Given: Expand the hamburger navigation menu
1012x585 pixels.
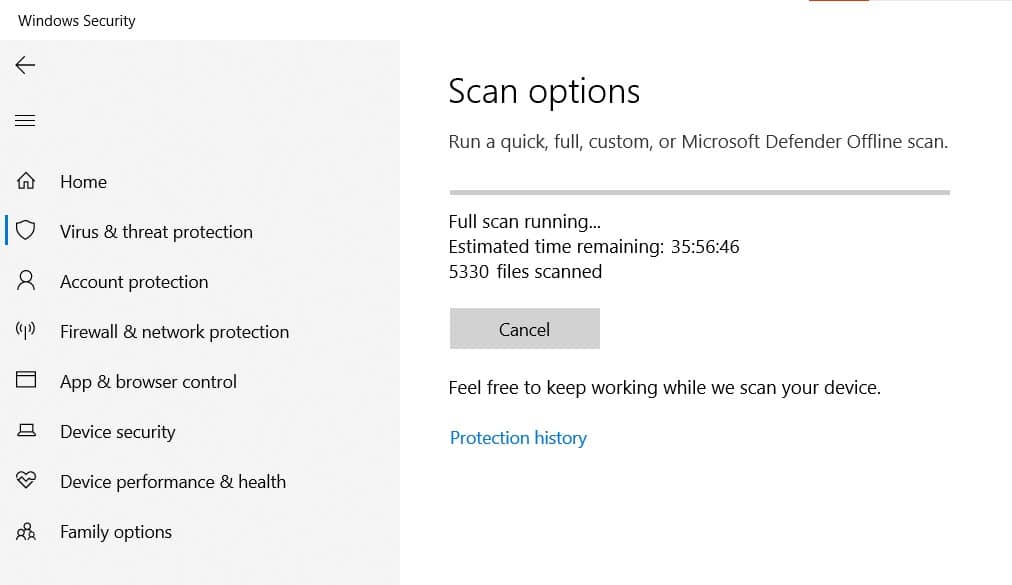Looking at the screenshot, I should (x=25, y=121).
